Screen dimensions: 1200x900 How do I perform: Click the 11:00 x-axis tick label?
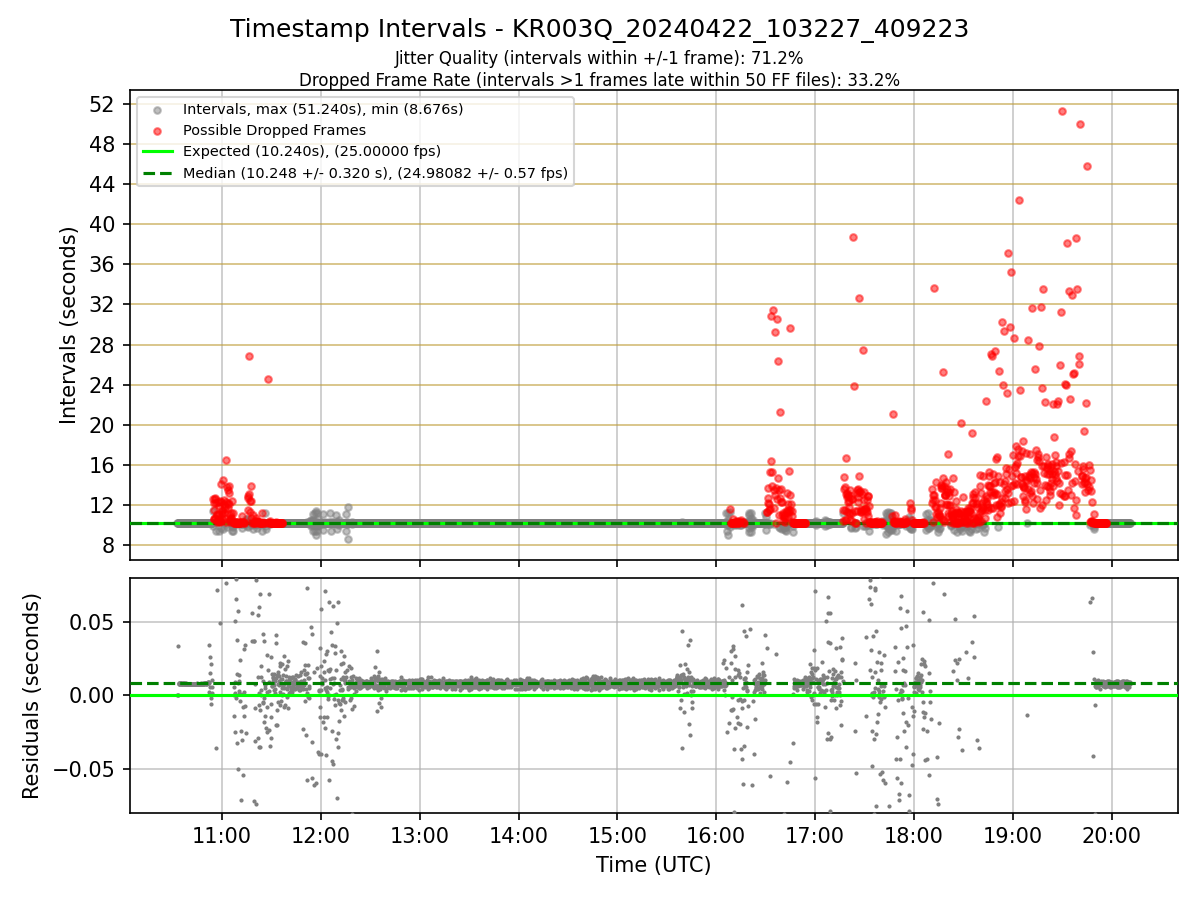pos(222,836)
